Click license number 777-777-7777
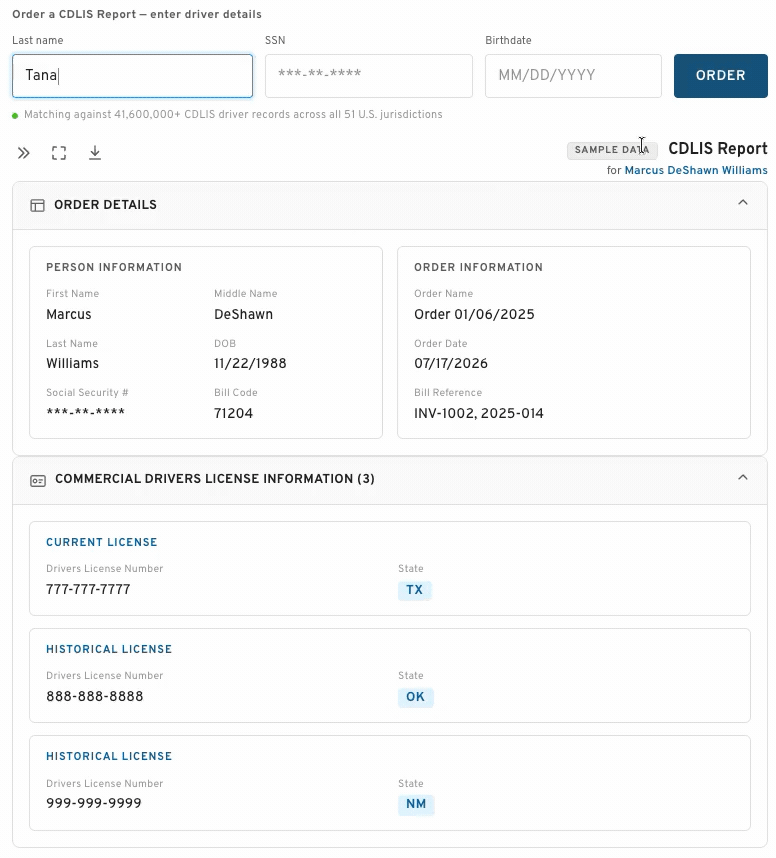 click(x=88, y=589)
